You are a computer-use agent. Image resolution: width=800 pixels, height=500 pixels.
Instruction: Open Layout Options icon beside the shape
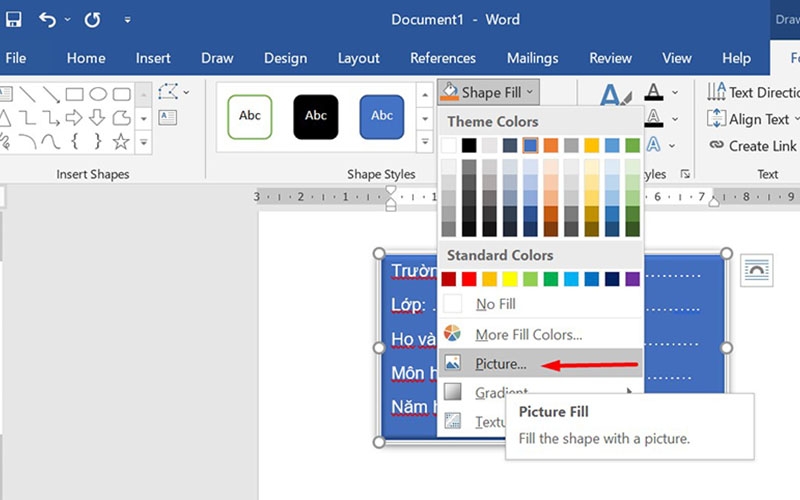(757, 270)
